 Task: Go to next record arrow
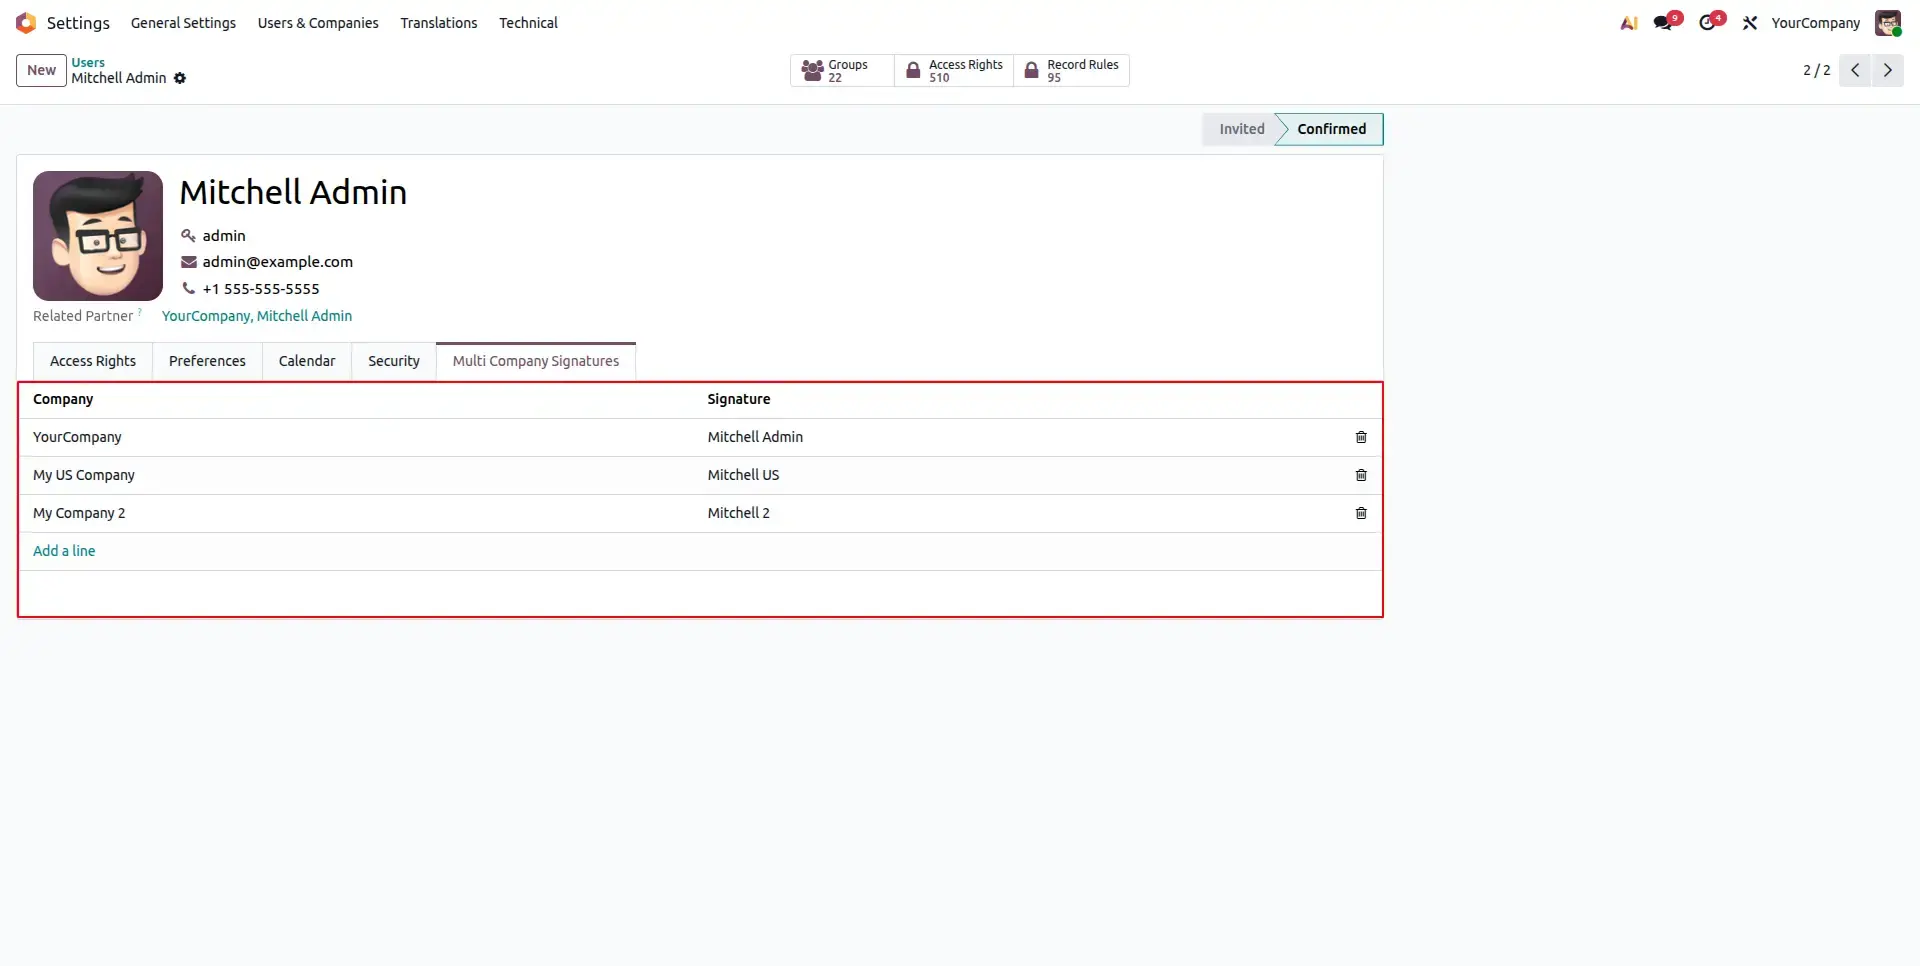1888,70
